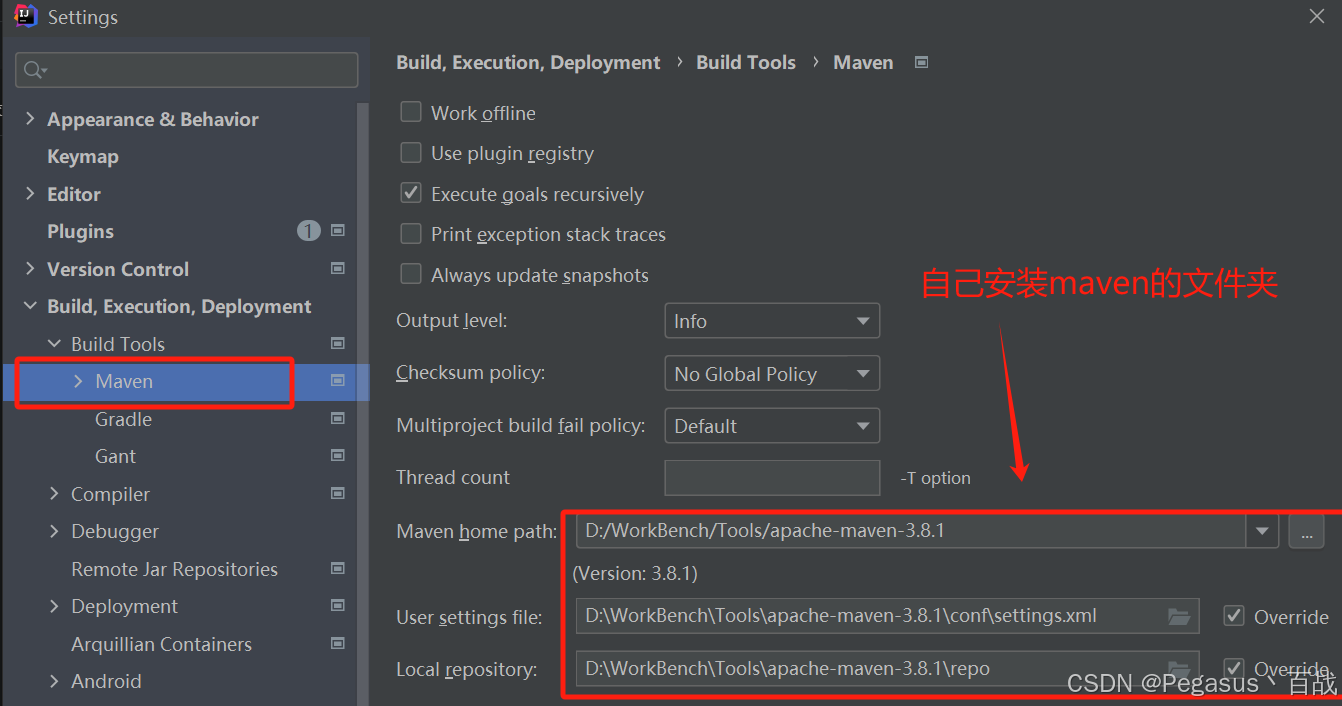This screenshot has height=706, width=1342.
Task: Expand the Maven tree node
Action: (78, 381)
